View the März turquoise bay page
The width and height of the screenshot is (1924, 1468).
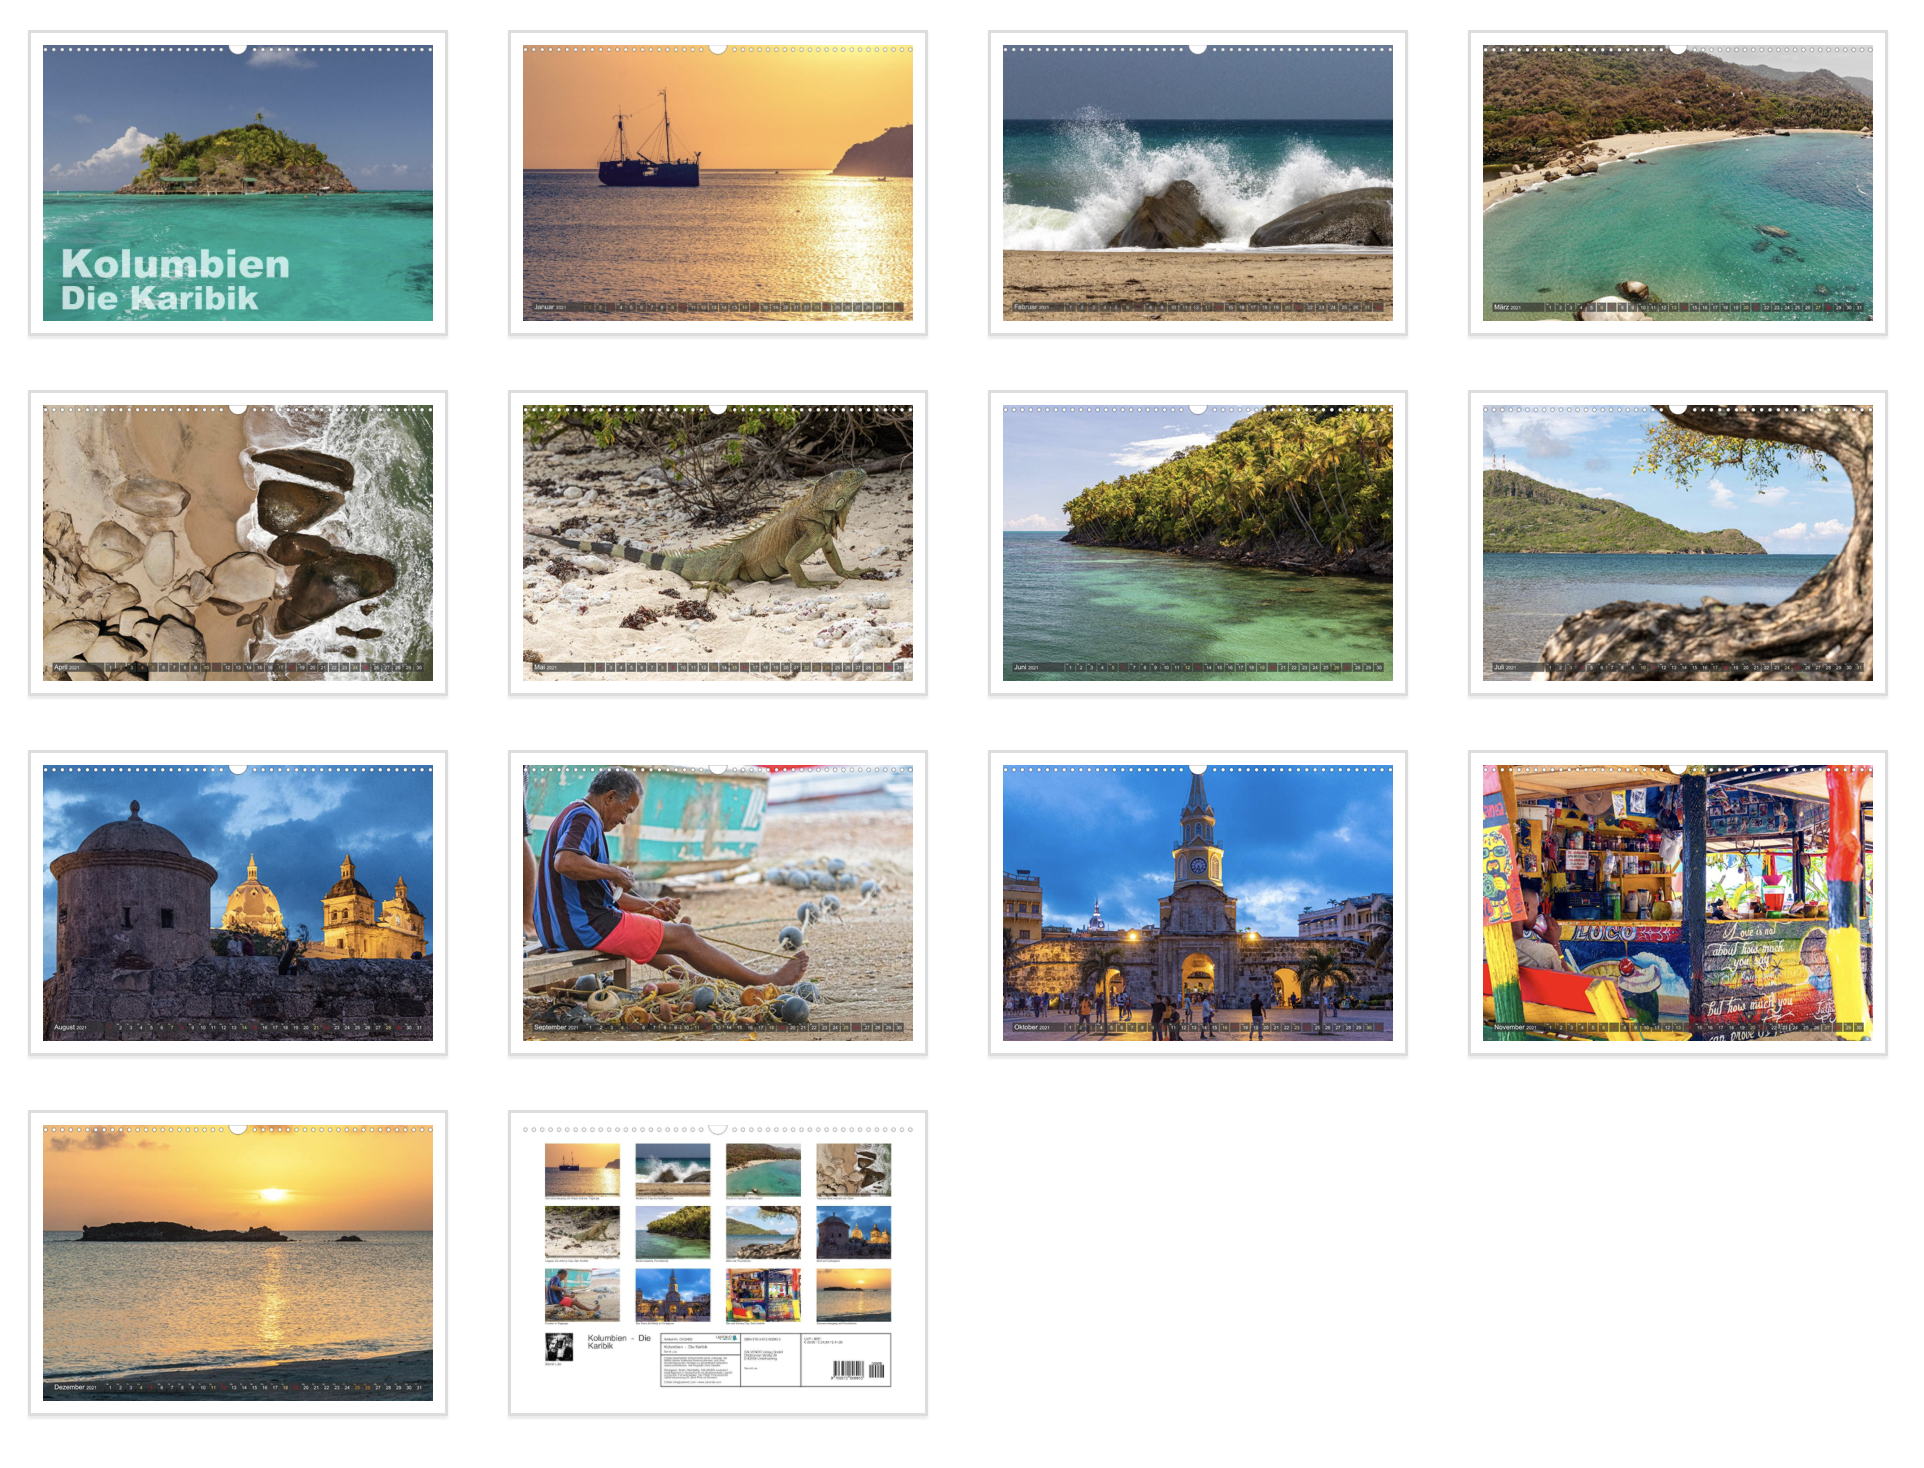coord(1678,183)
